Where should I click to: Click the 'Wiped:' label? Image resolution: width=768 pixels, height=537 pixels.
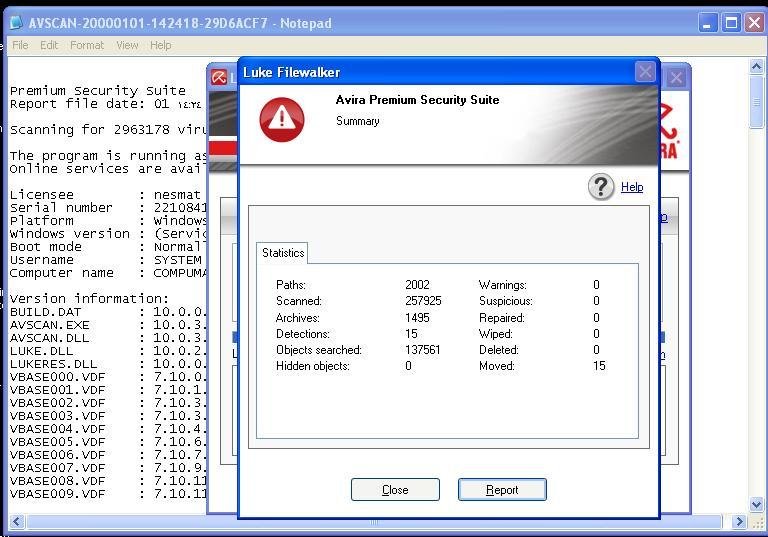click(x=496, y=334)
